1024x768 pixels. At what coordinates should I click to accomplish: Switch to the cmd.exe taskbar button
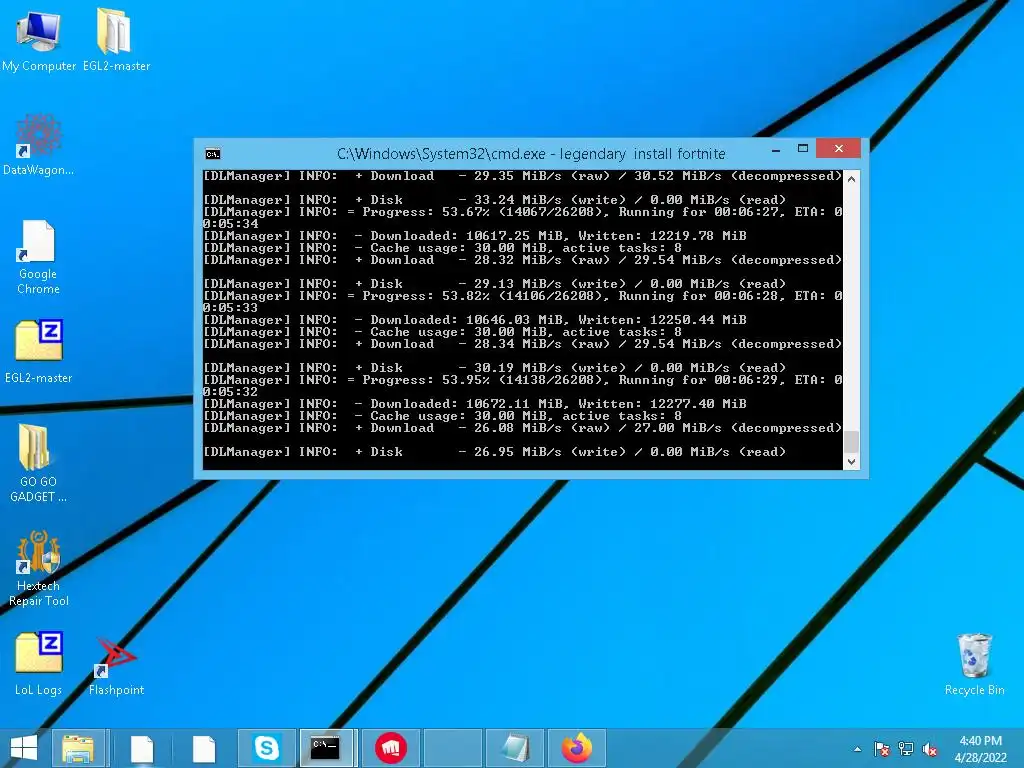(325, 748)
